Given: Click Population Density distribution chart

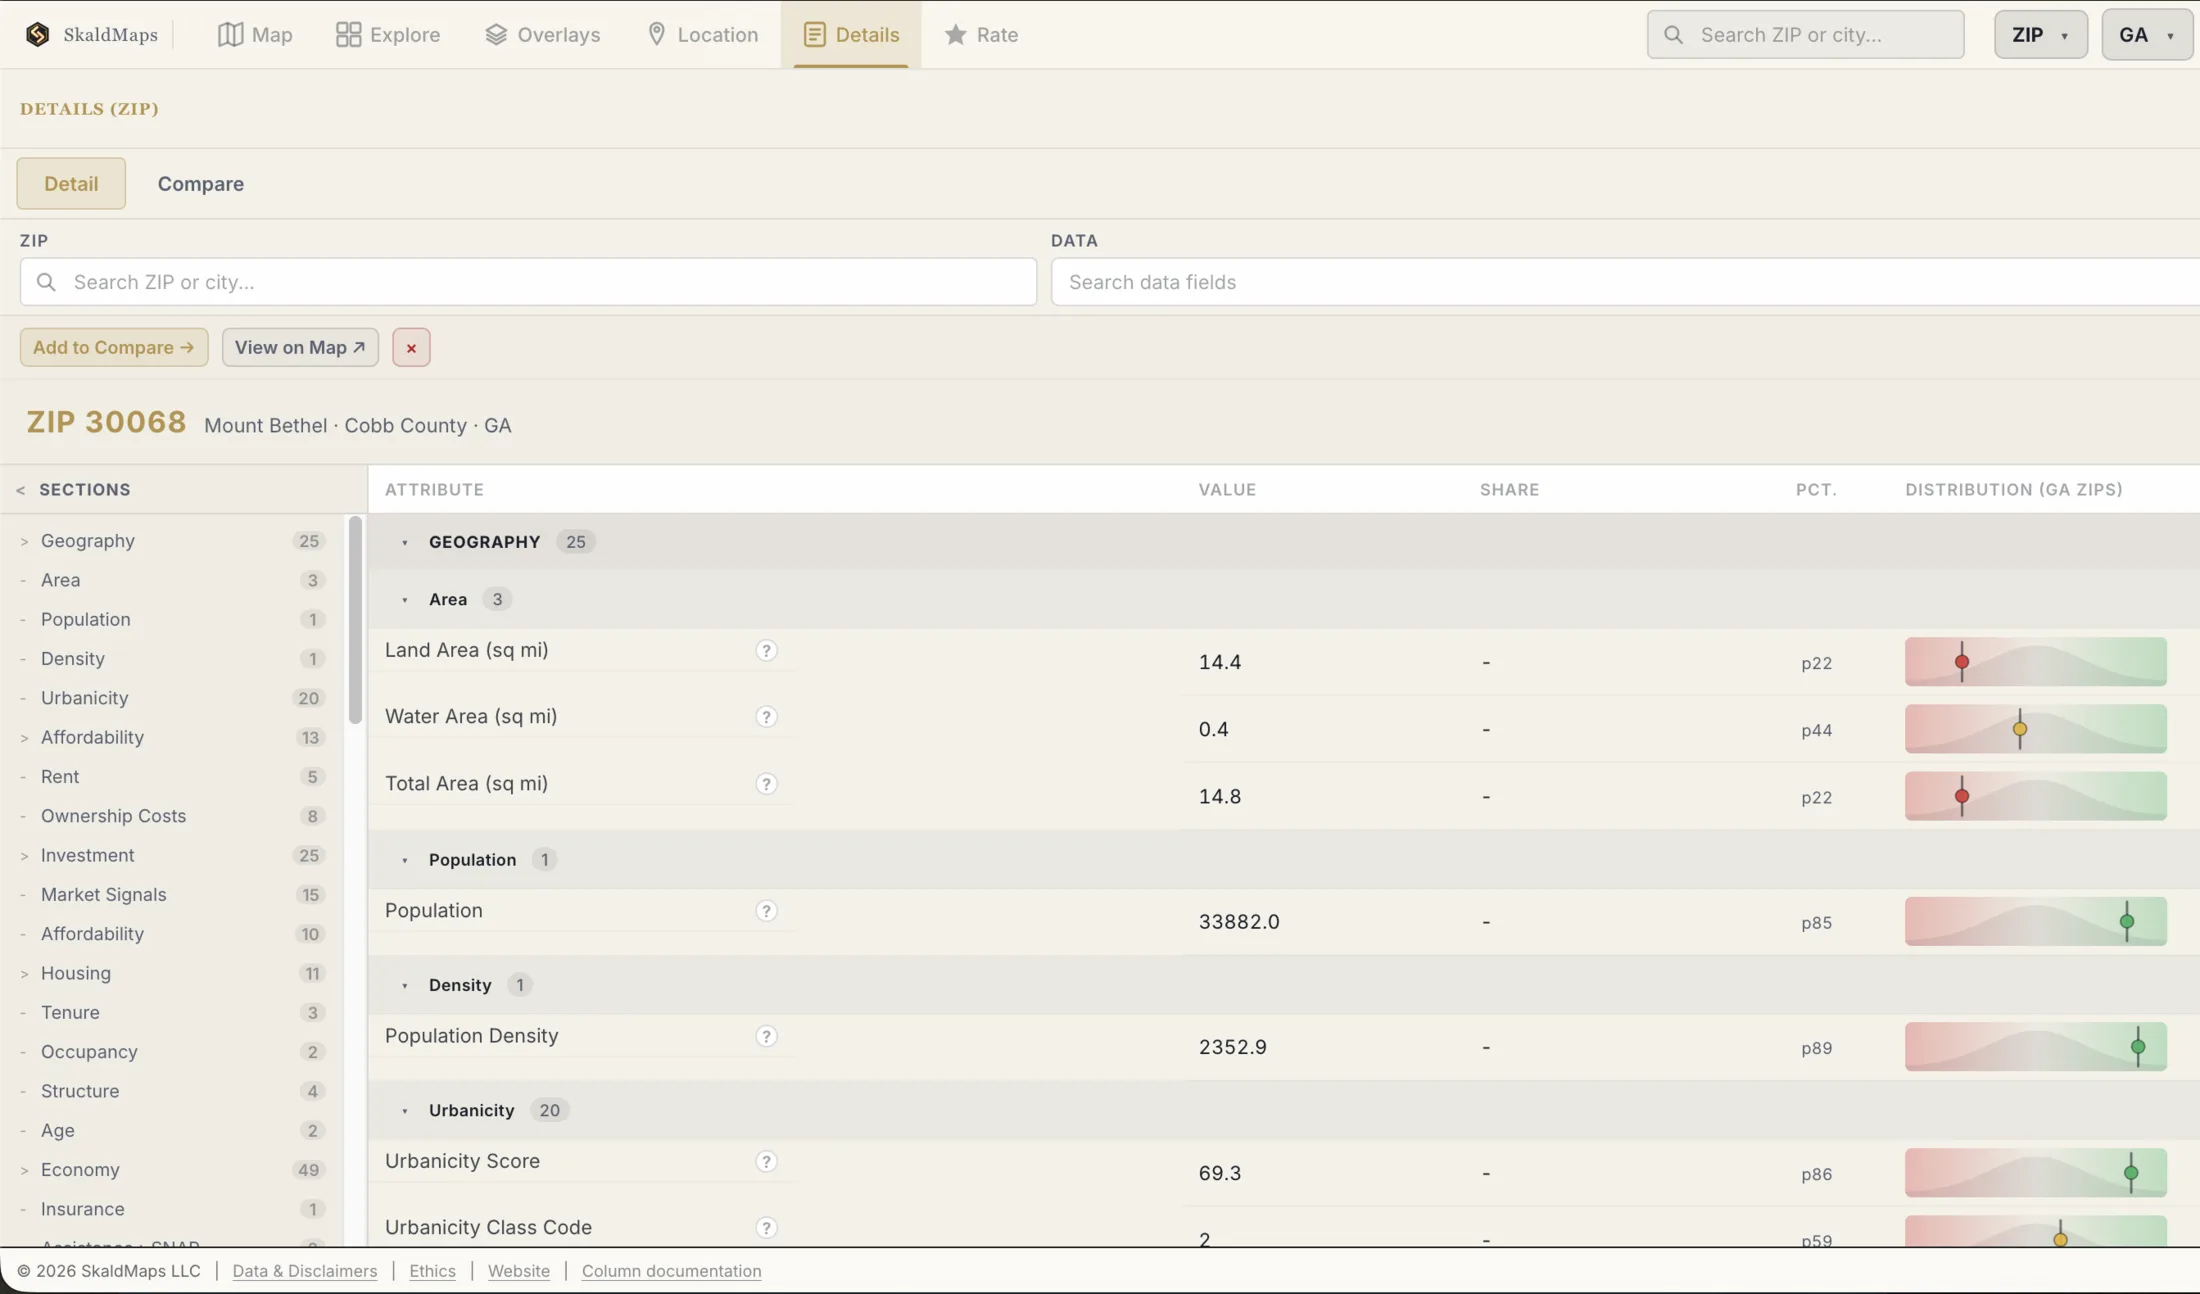Looking at the screenshot, I should (2036, 1047).
